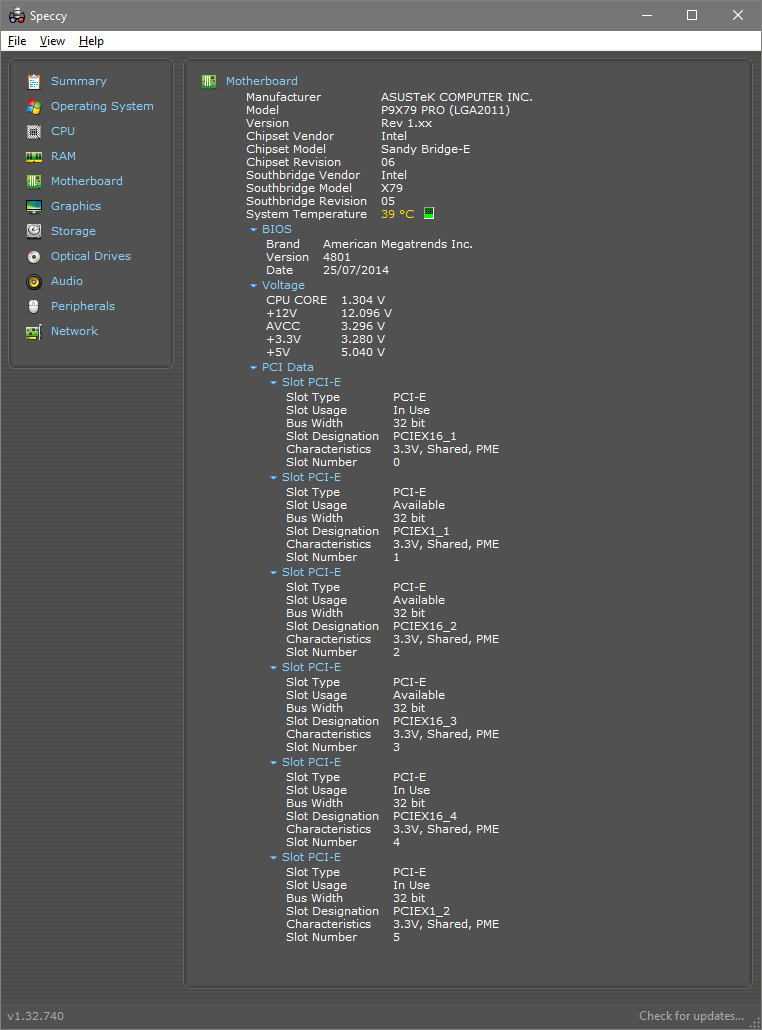
Task: Click the Storage hard drive icon
Action: click(34, 231)
